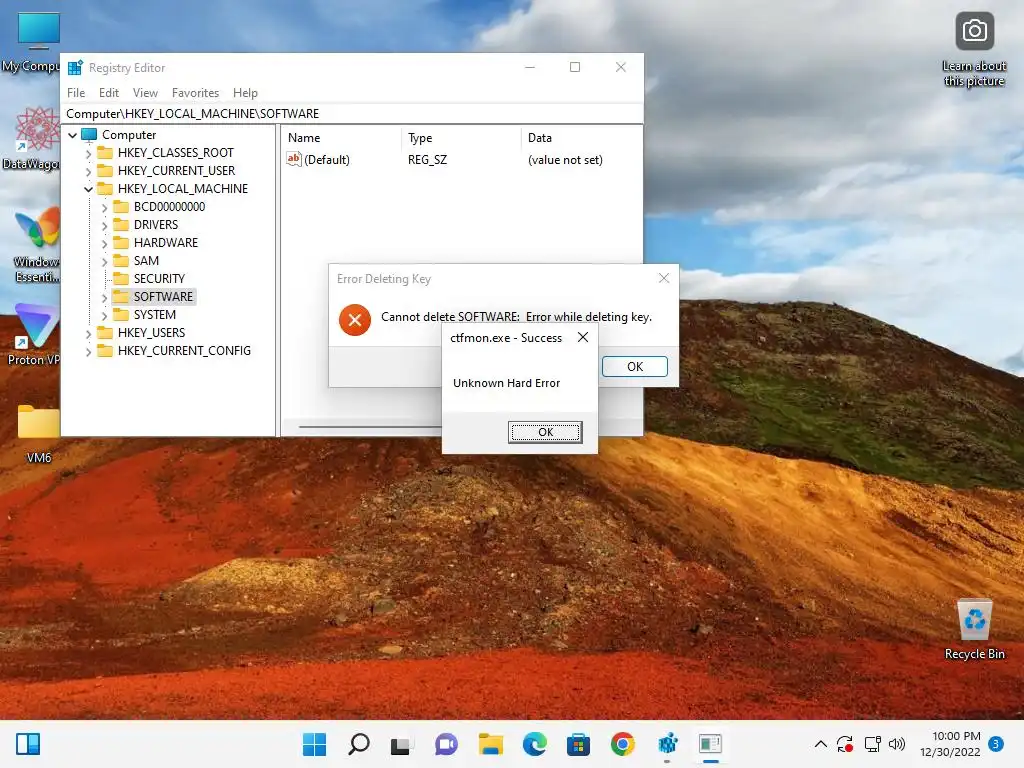Show hidden system tray icons
The height and width of the screenshot is (768, 1024).
[821, 744]
